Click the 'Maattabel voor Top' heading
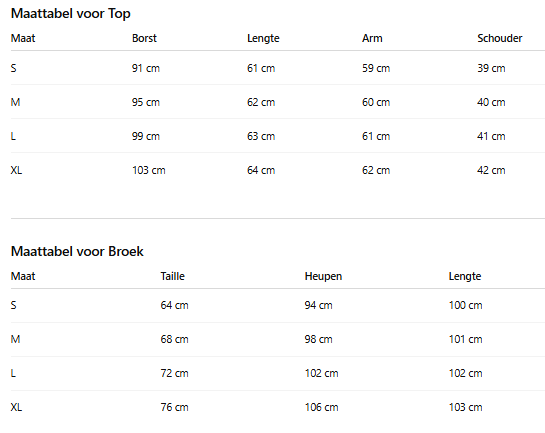 [71, 14]
